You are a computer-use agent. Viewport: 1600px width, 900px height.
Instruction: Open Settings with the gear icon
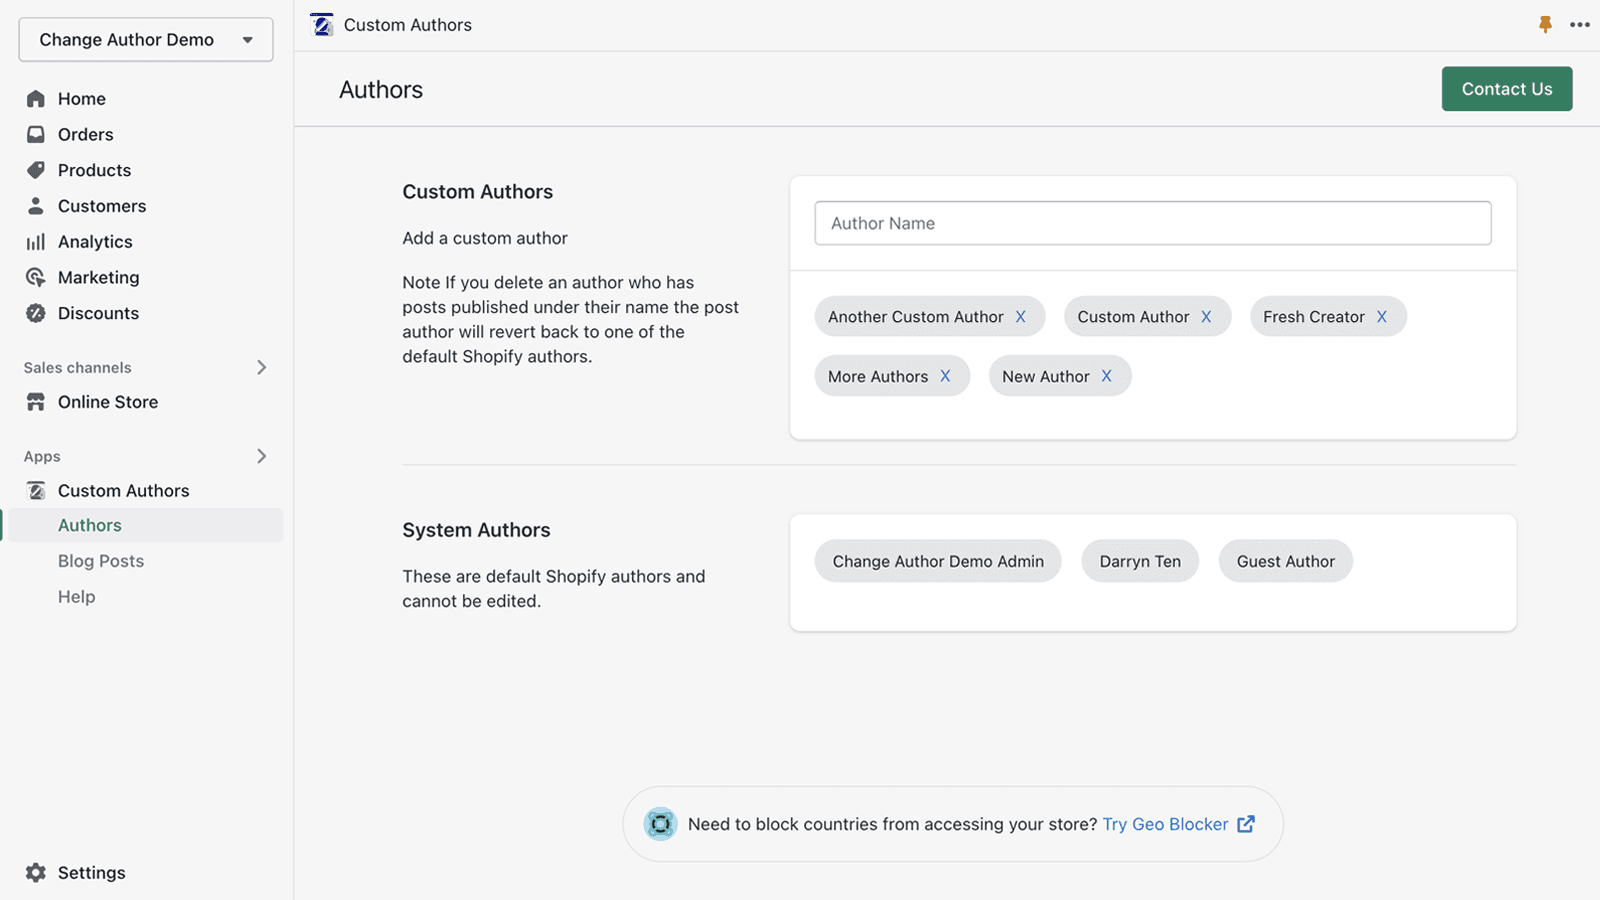(x=36, y=872)
